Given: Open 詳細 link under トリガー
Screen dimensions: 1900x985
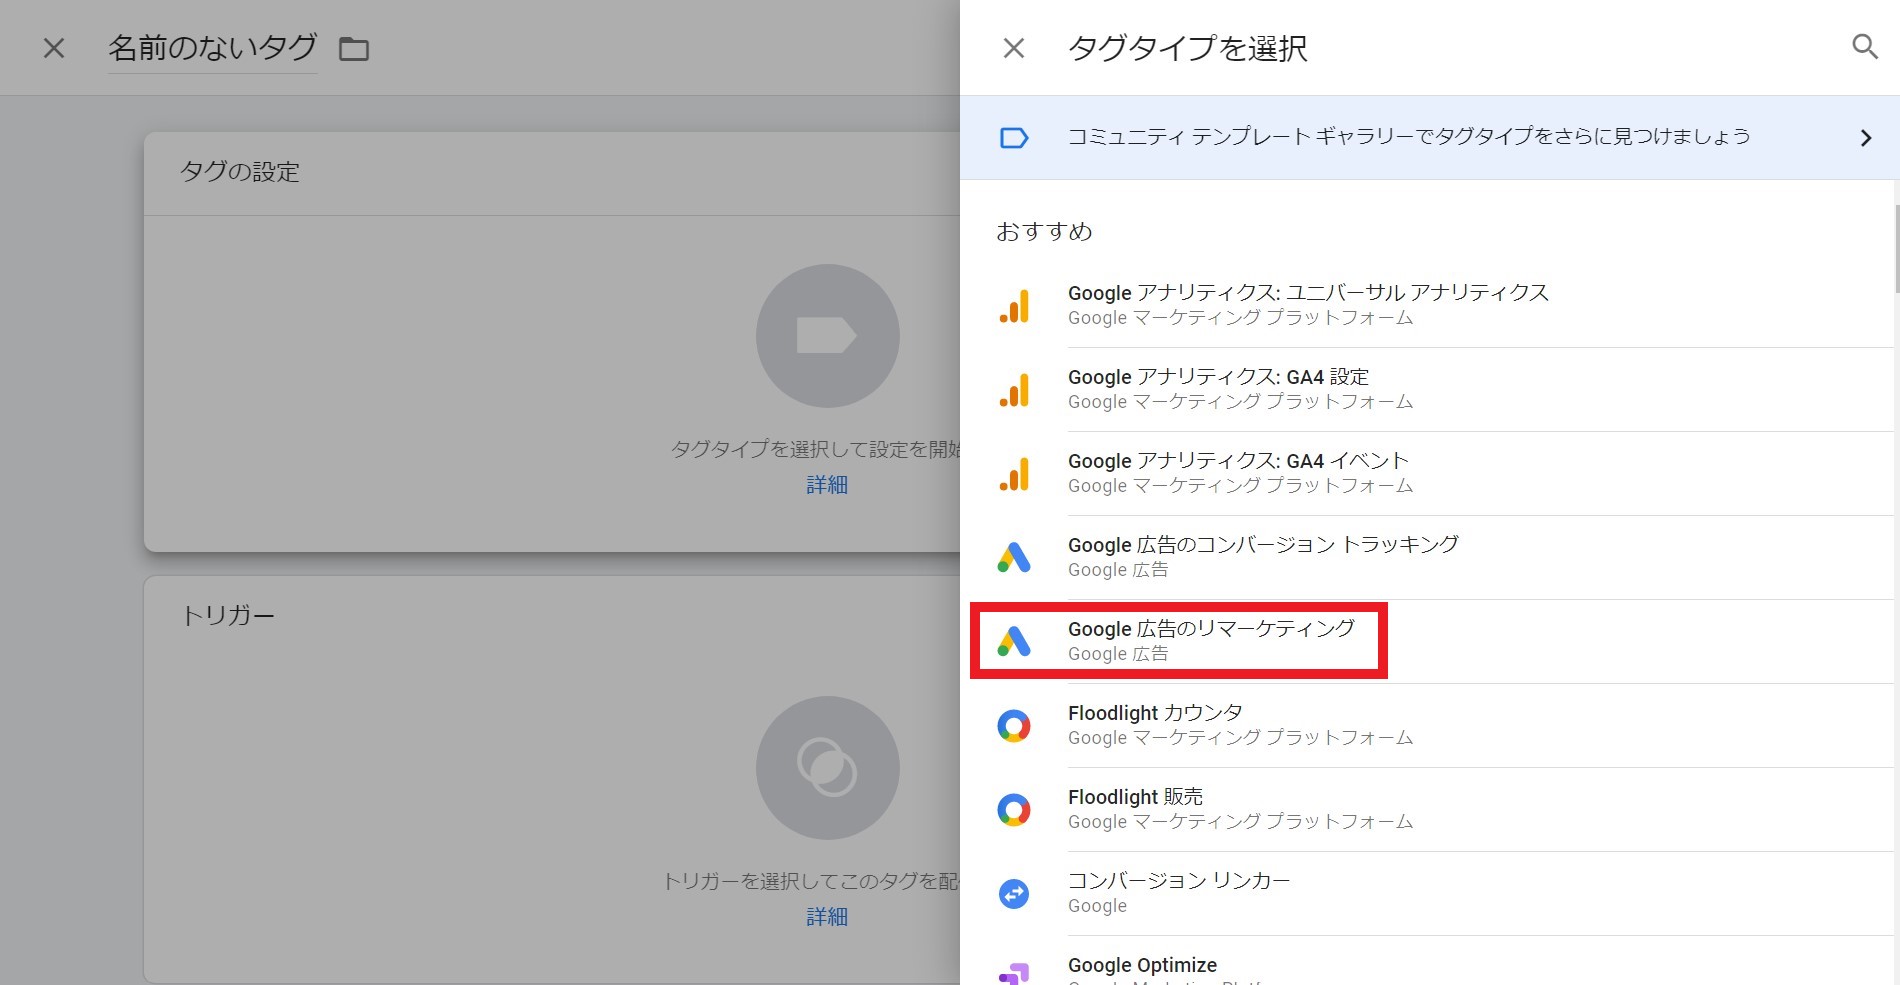Looking at the screenshot, I should (827, 917).
